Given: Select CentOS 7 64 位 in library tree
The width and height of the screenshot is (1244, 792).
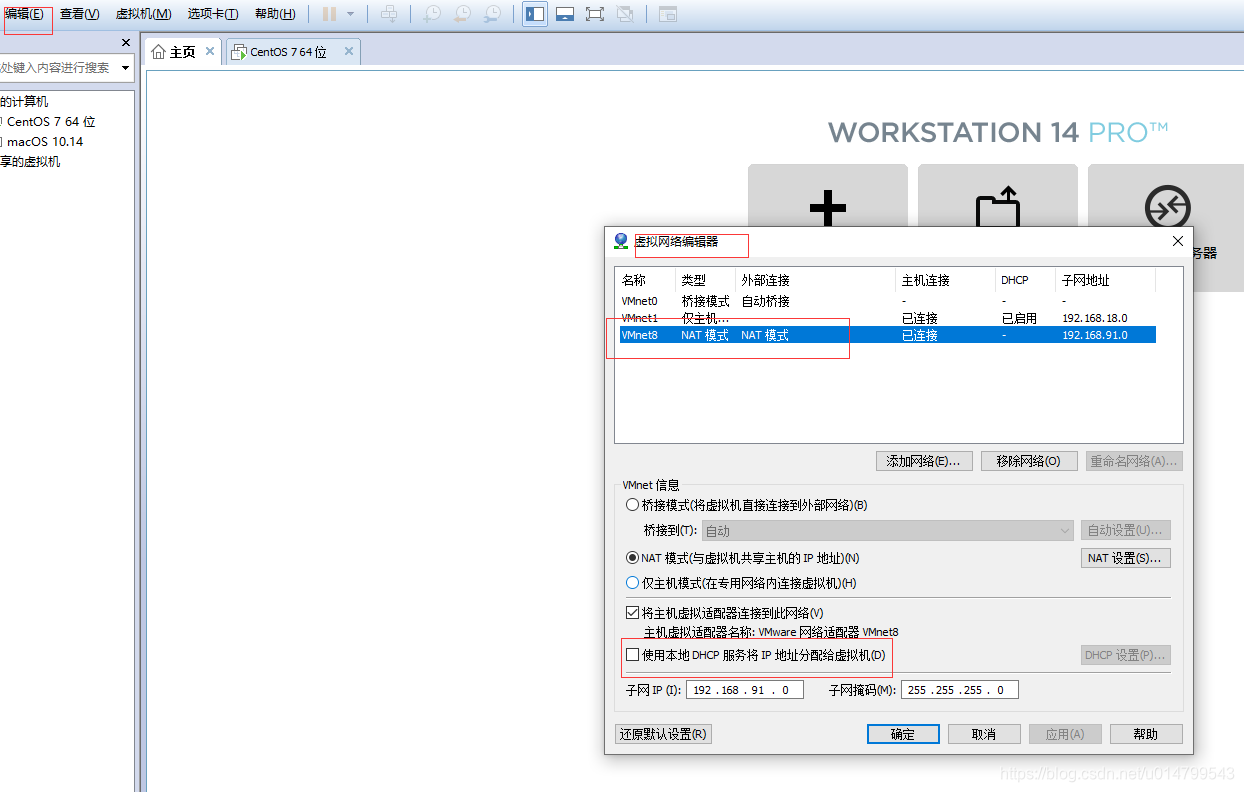Looking at the screenshot, I should (50, 122).
